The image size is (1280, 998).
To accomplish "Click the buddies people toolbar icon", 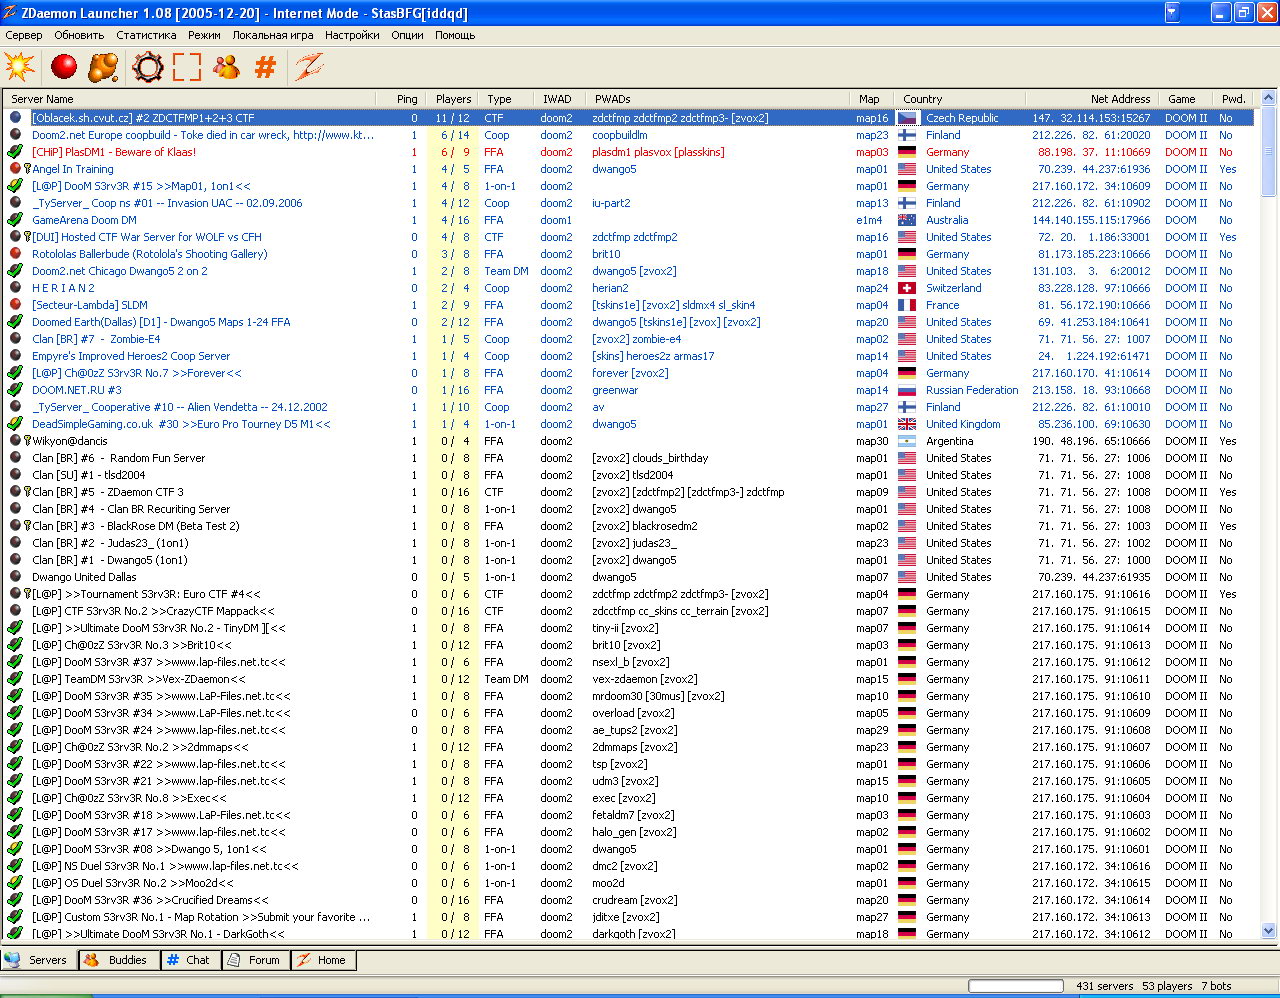I will (x=227, y=67).
